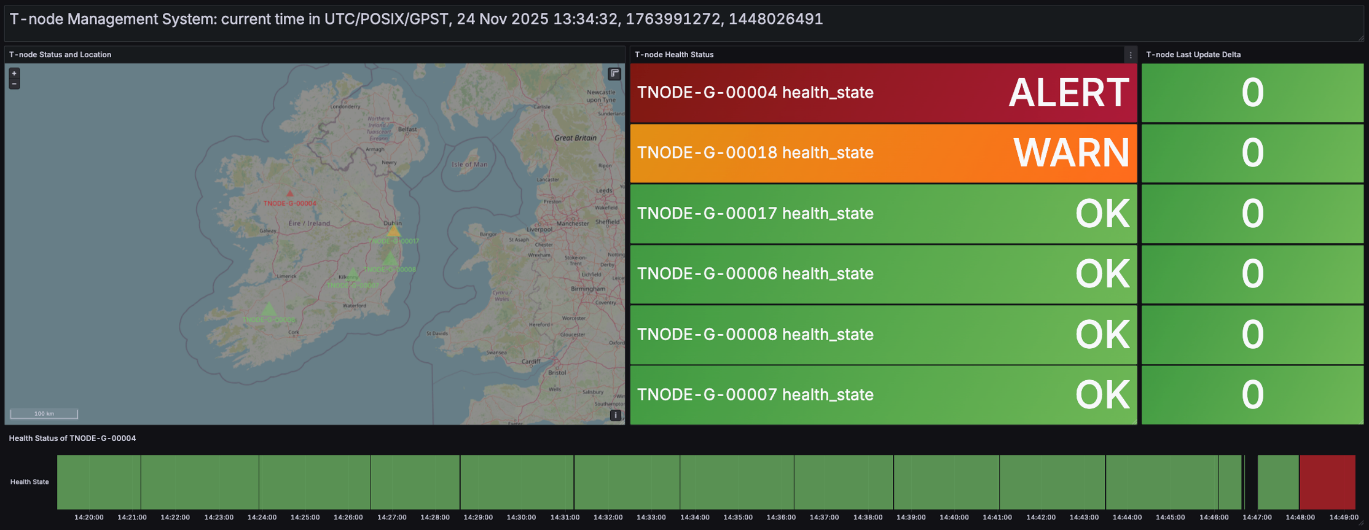The height and width of the screenshot is (530, 1369).
Task: Select the green TNODE-G-00007 marker near Kilkenny
Action: [352, 273]
